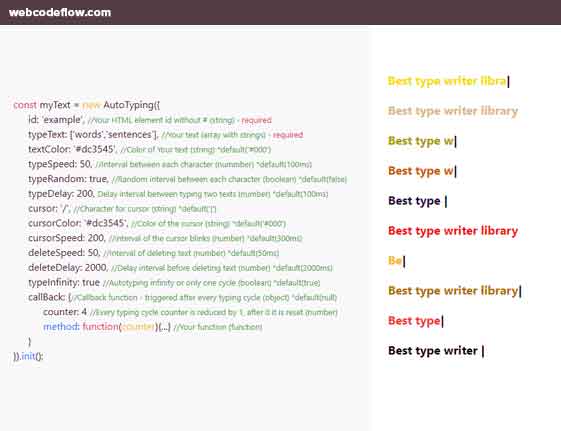This screenshot has width=561, height=431.
Task: Click the 'Color of Your text' comment
Action: [196, 150]
